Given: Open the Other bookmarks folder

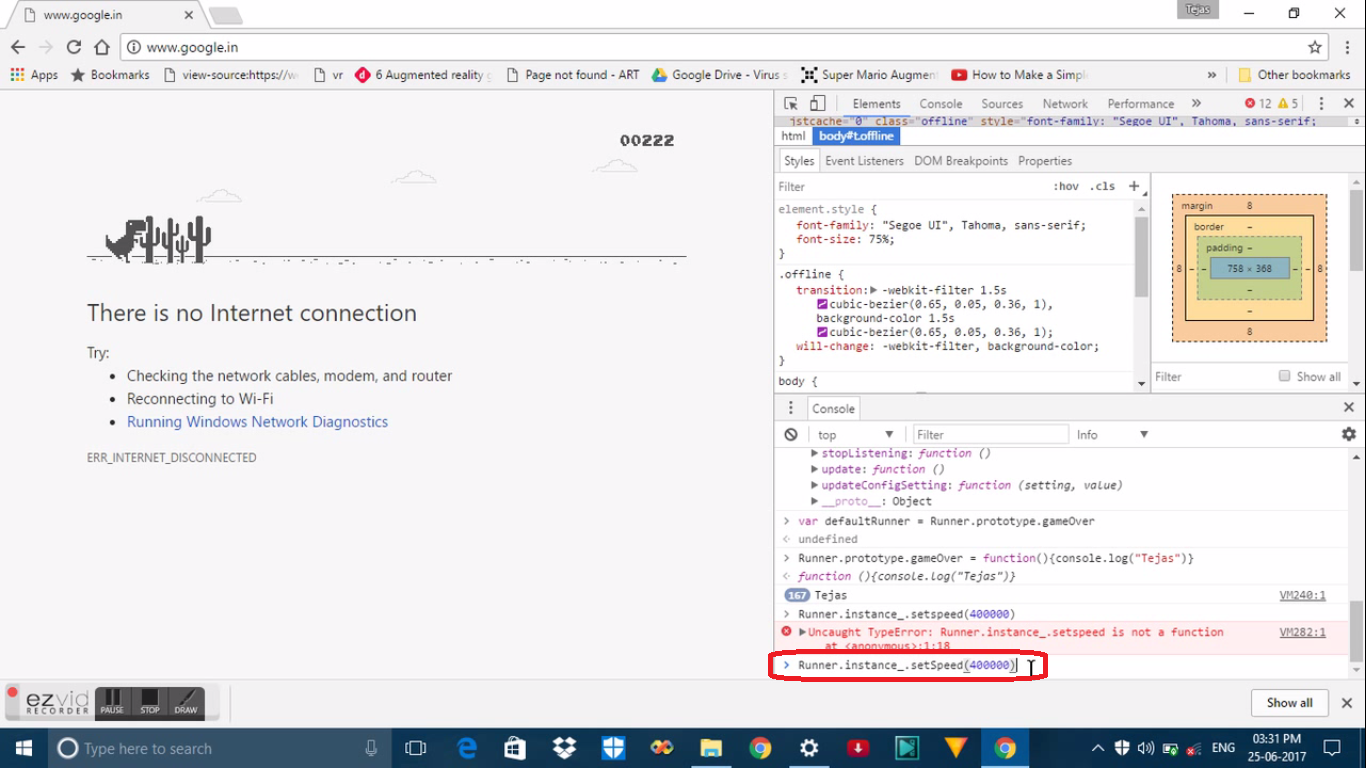Looking at the screenshot, I should click(1294, 75).
